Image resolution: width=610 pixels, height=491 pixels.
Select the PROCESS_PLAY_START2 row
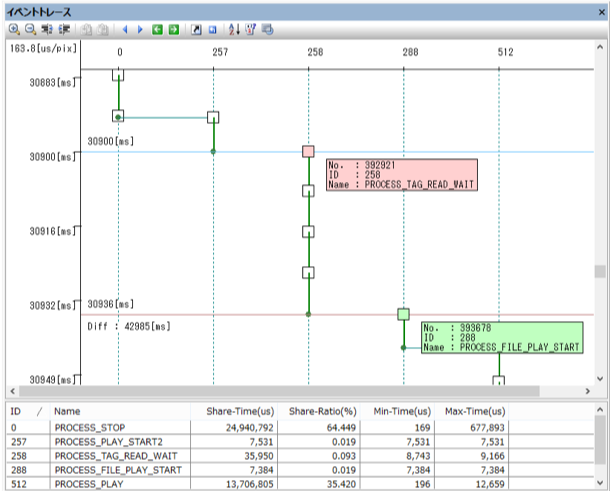300,442
